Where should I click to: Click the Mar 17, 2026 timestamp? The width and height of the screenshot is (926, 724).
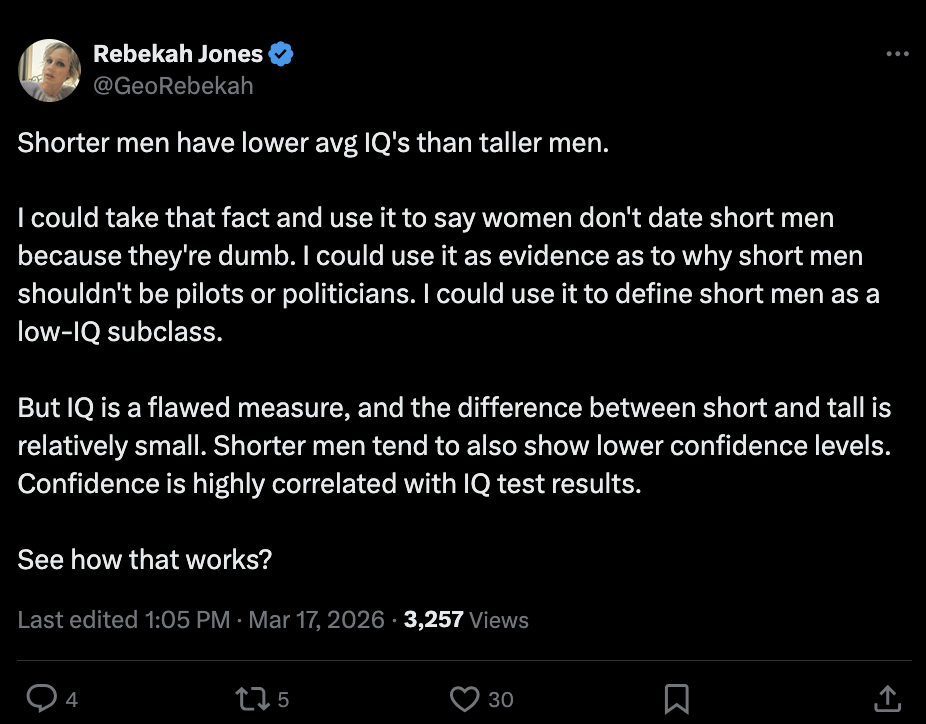[x=314, y=619]
